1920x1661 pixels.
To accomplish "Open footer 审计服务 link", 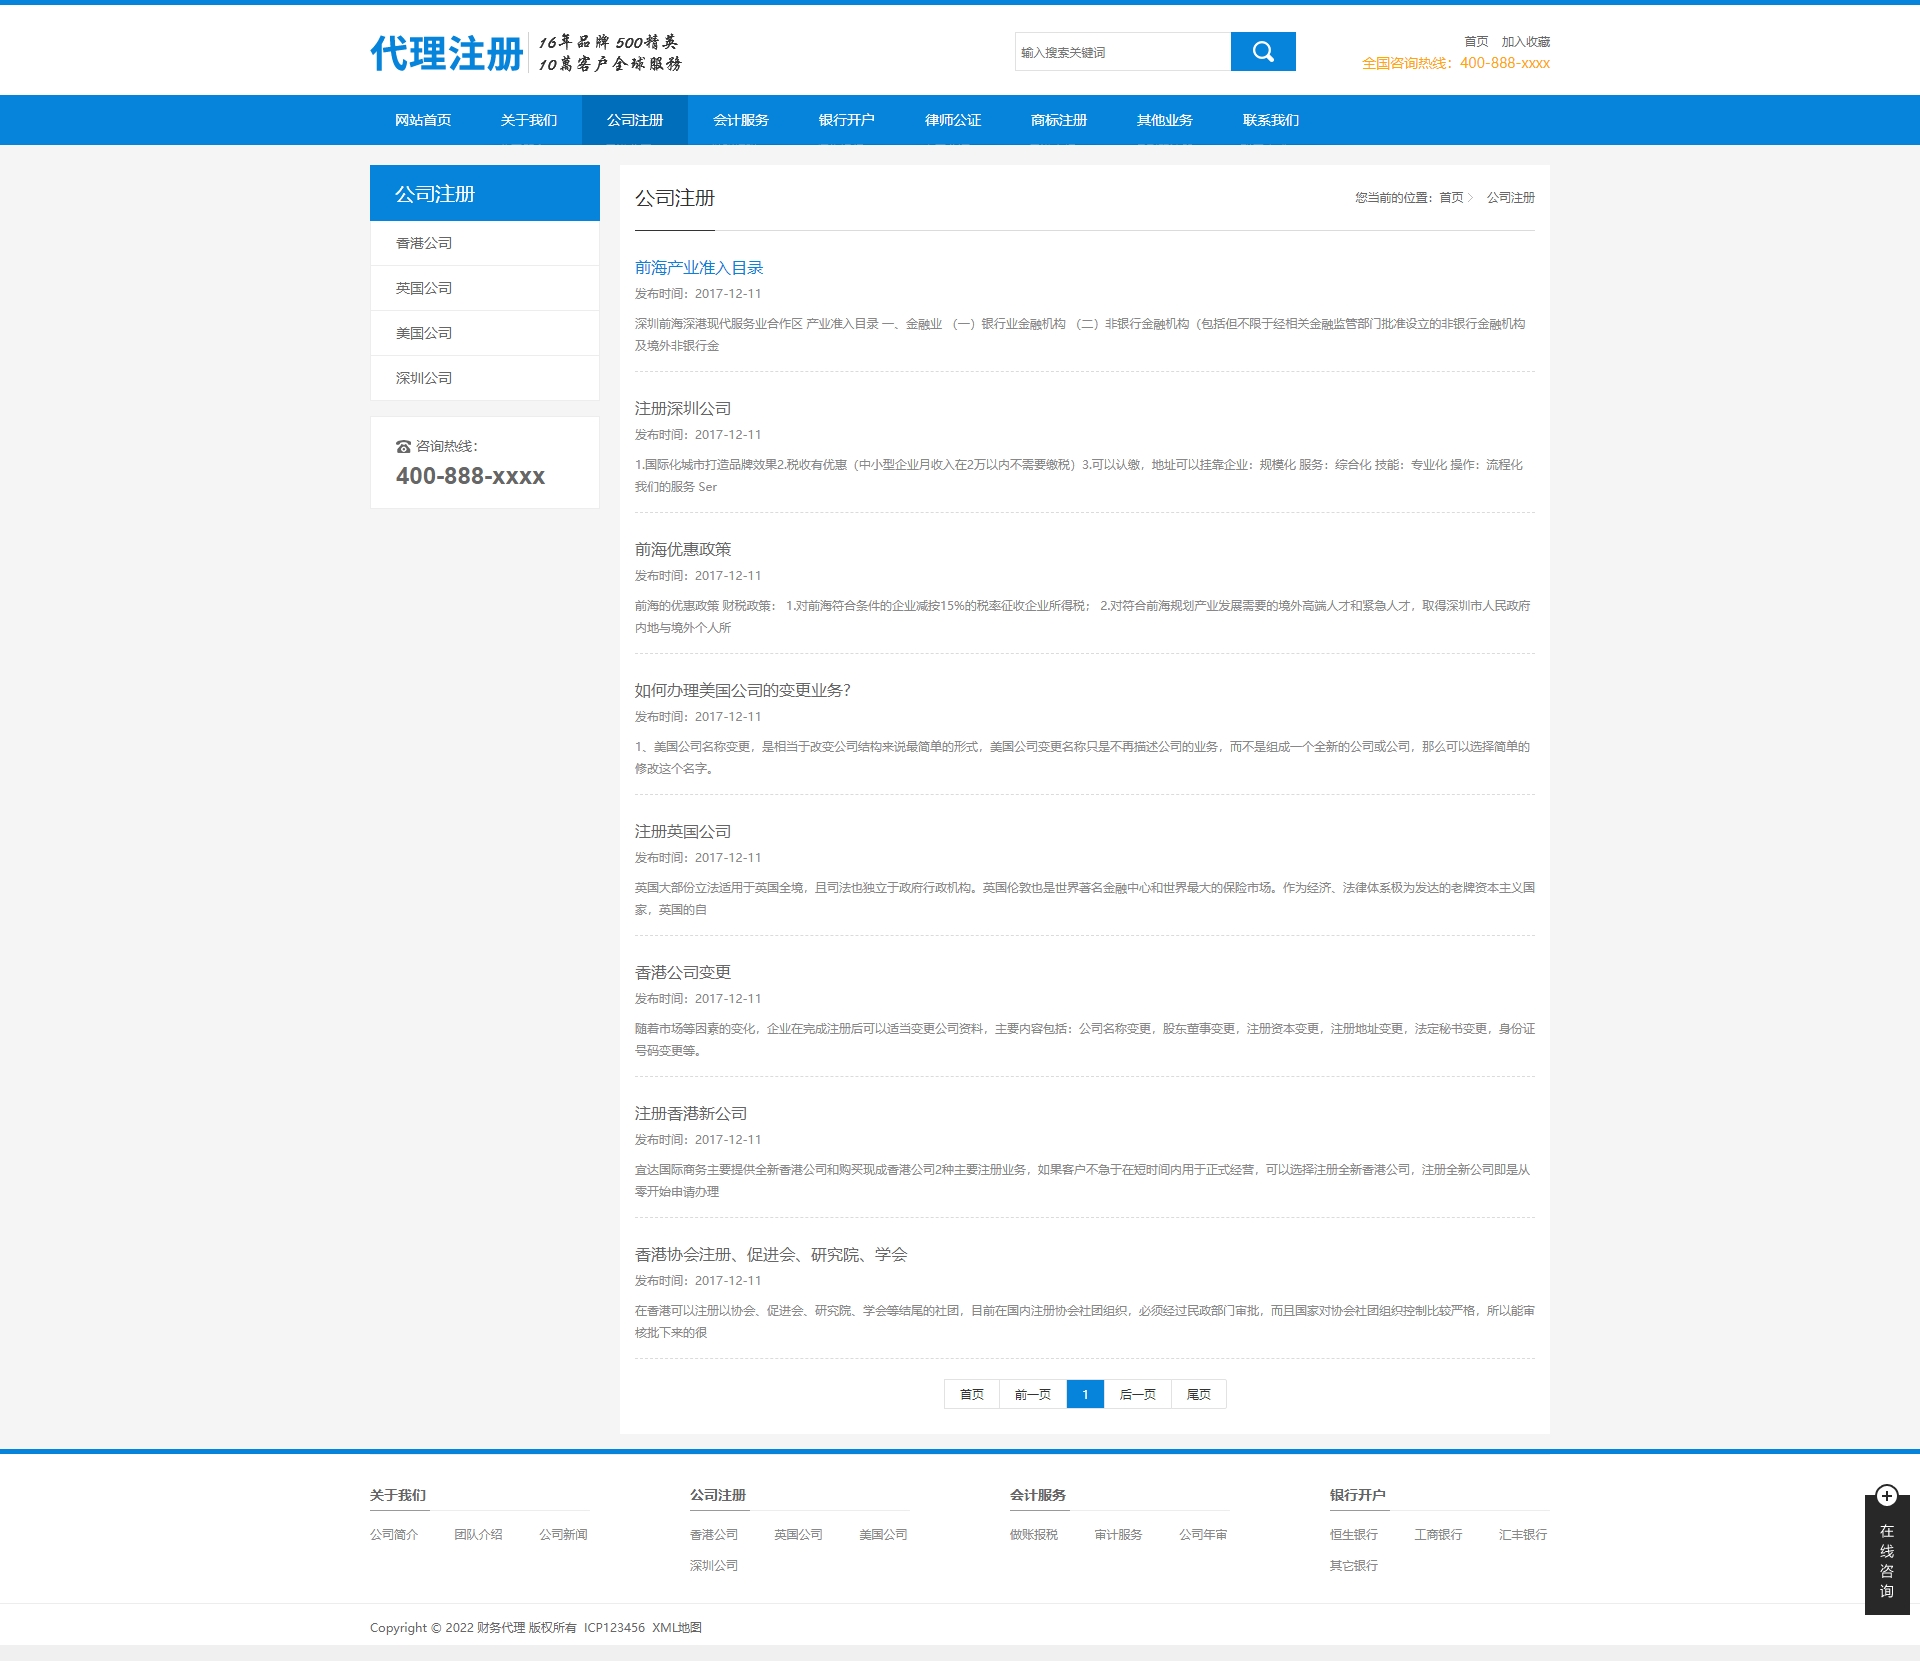I will tap(1119, 1535).
